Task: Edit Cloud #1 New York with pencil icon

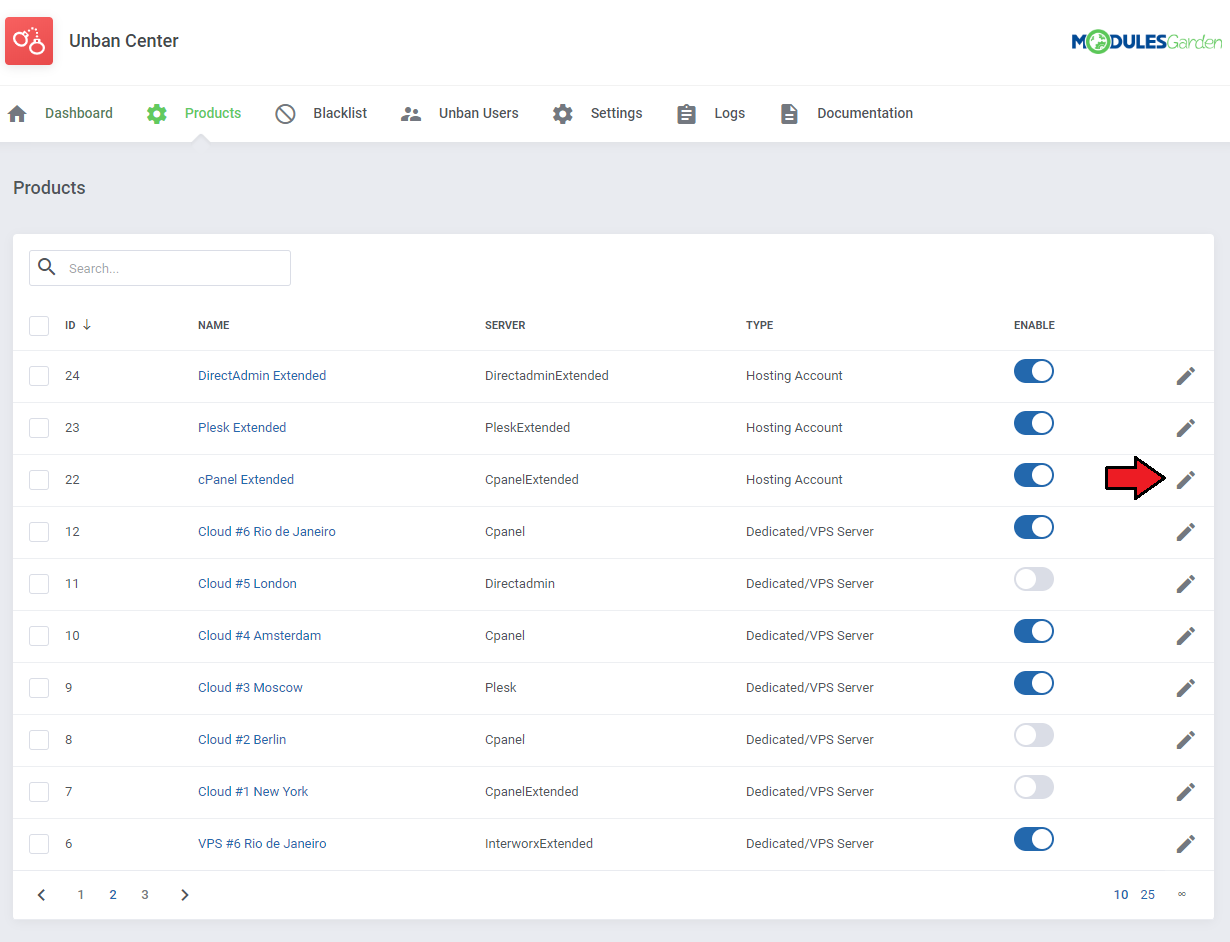Action: click(1186, 792)
